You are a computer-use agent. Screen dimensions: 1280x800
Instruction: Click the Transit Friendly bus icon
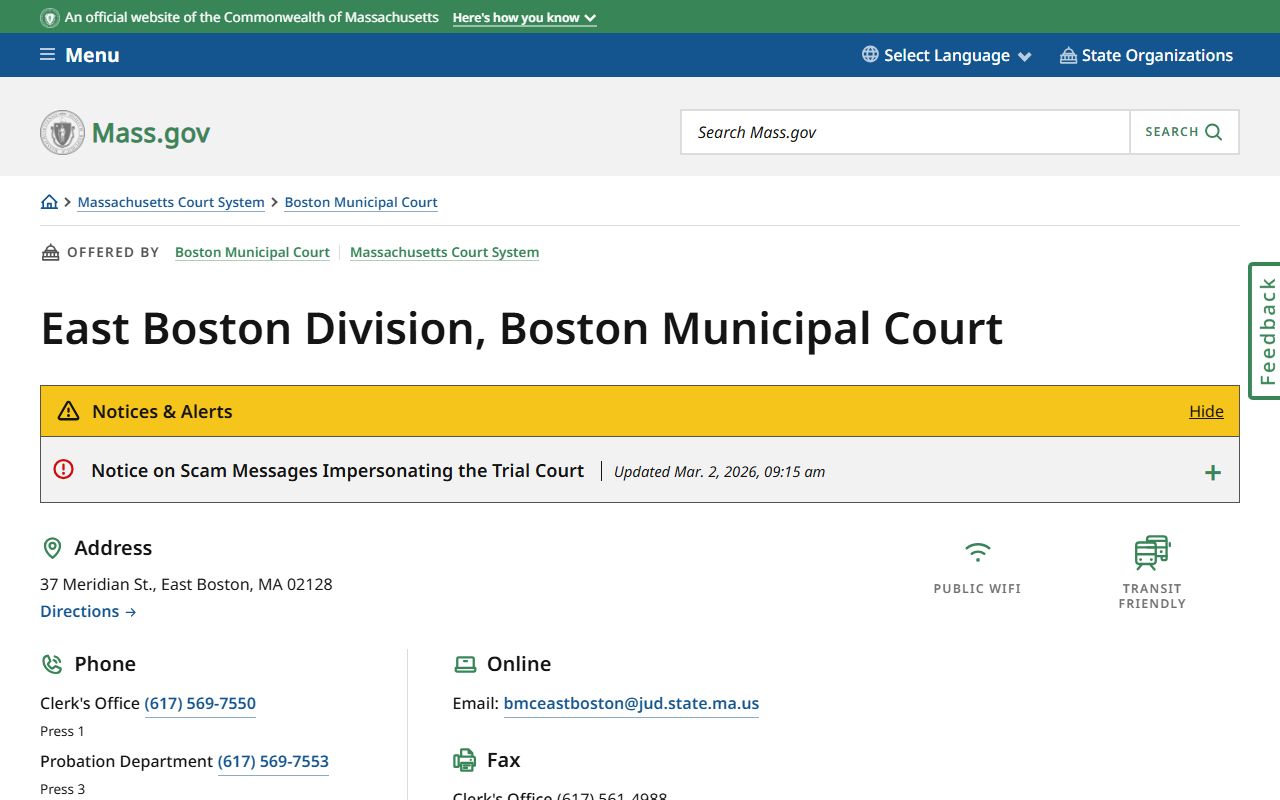[x=1152, y=552]
